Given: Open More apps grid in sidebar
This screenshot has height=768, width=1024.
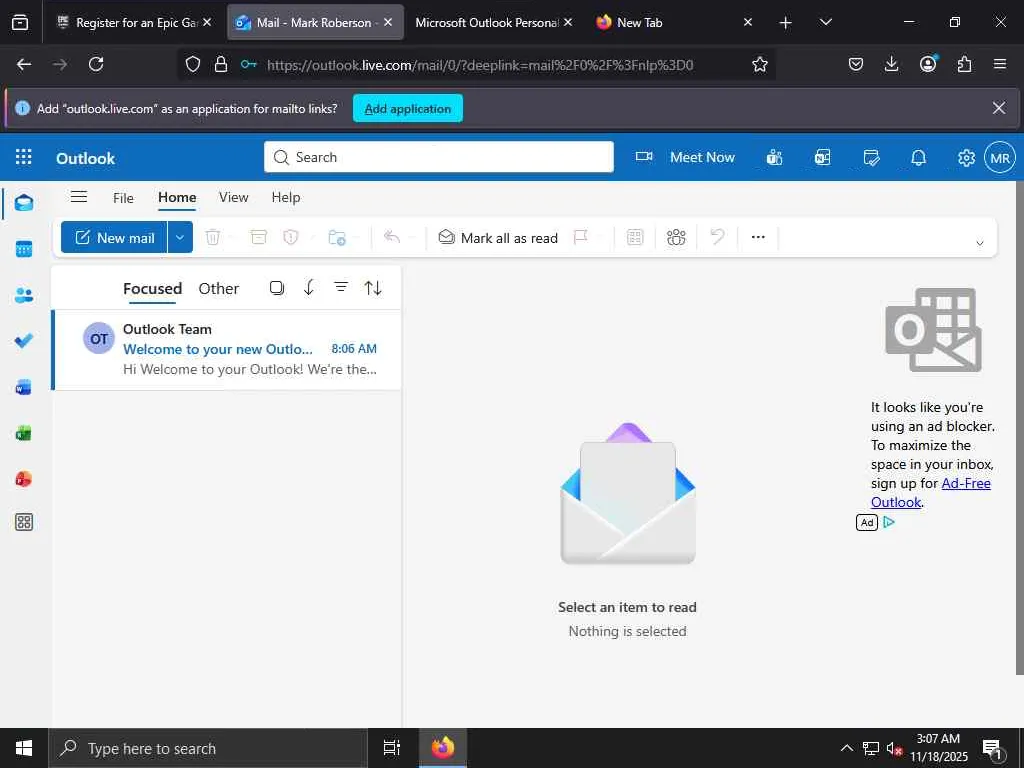Looking at the screenshot, I should [x=24, y=522].
